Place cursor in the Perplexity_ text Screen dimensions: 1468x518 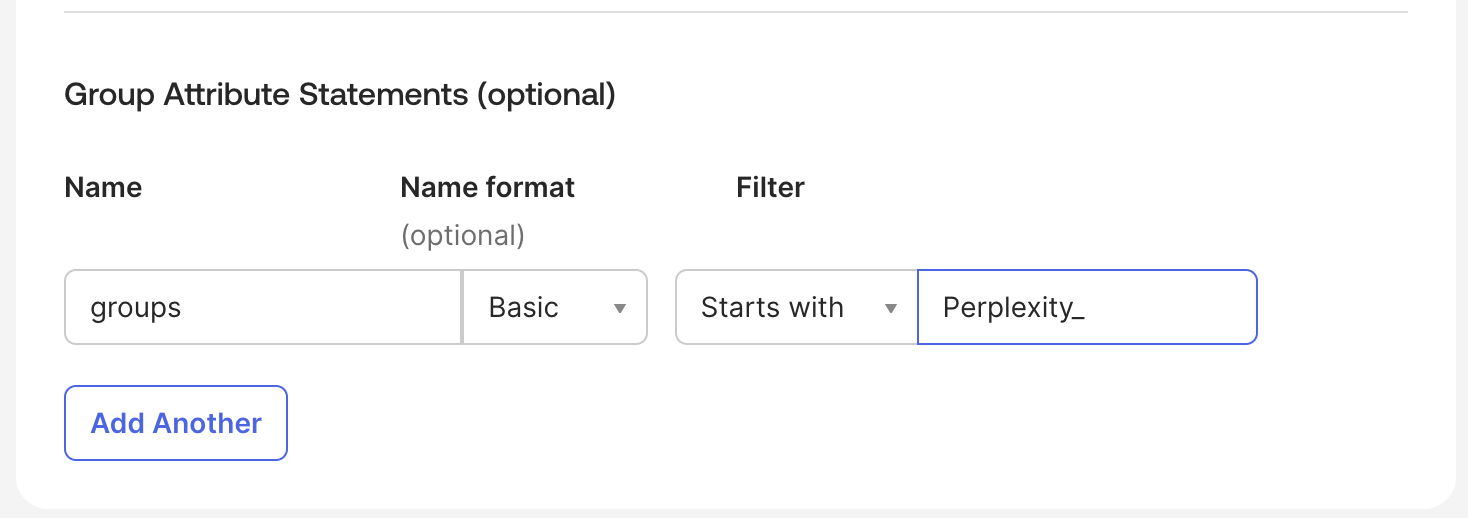[1014, 308]
